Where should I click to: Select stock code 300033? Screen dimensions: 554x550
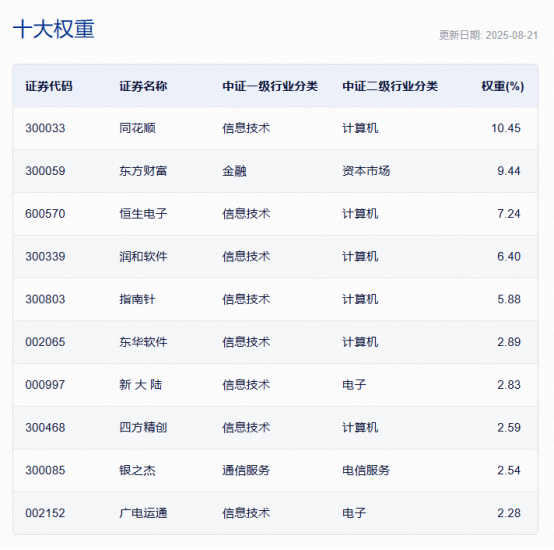click(45, 128)
